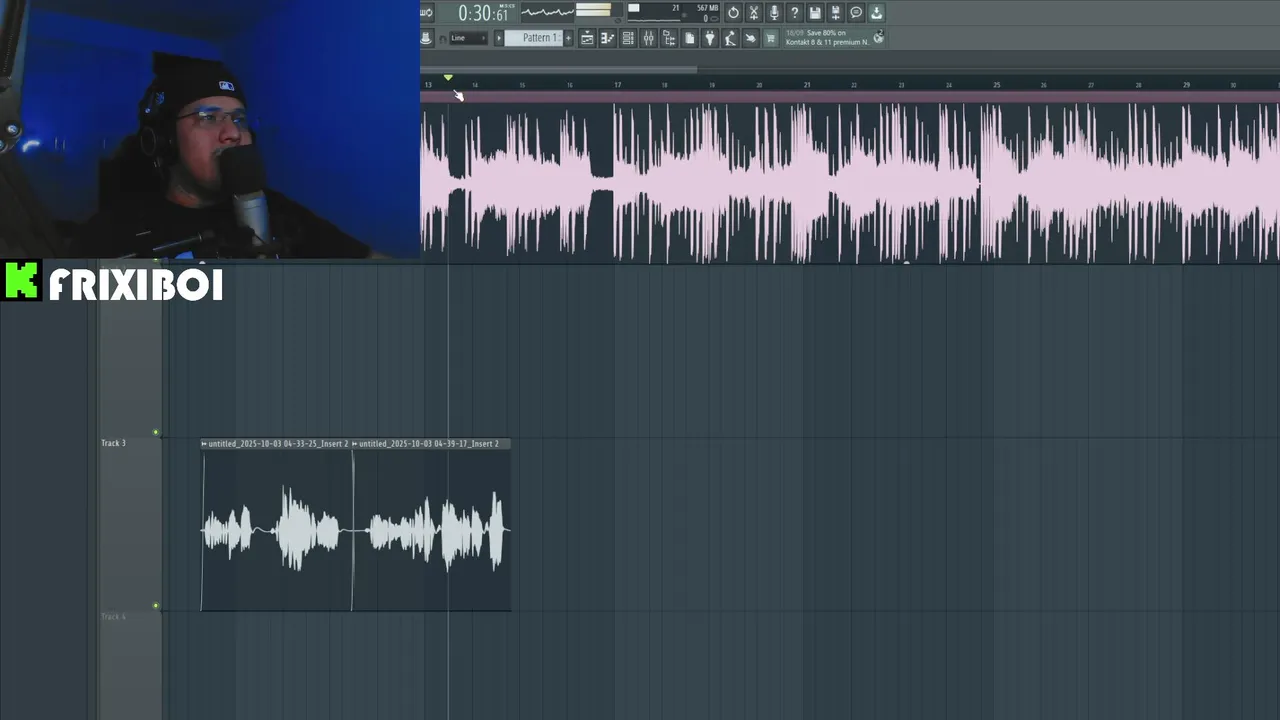
Task: Open the mixer view
Action: coord(648,38)
